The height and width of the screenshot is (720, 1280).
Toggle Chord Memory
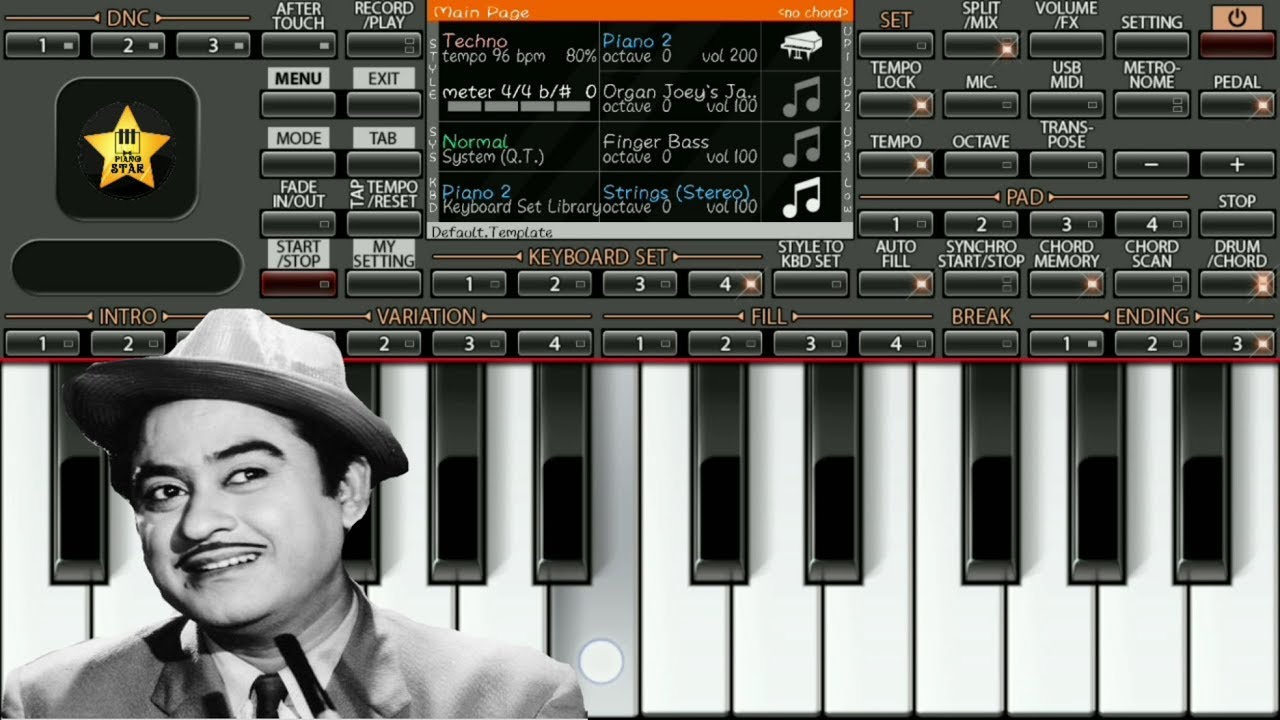(x=1067, y=284)
